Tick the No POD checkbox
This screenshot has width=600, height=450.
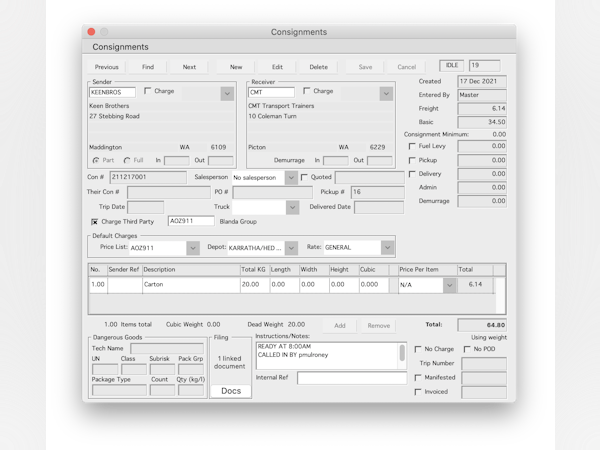point(467,349)
